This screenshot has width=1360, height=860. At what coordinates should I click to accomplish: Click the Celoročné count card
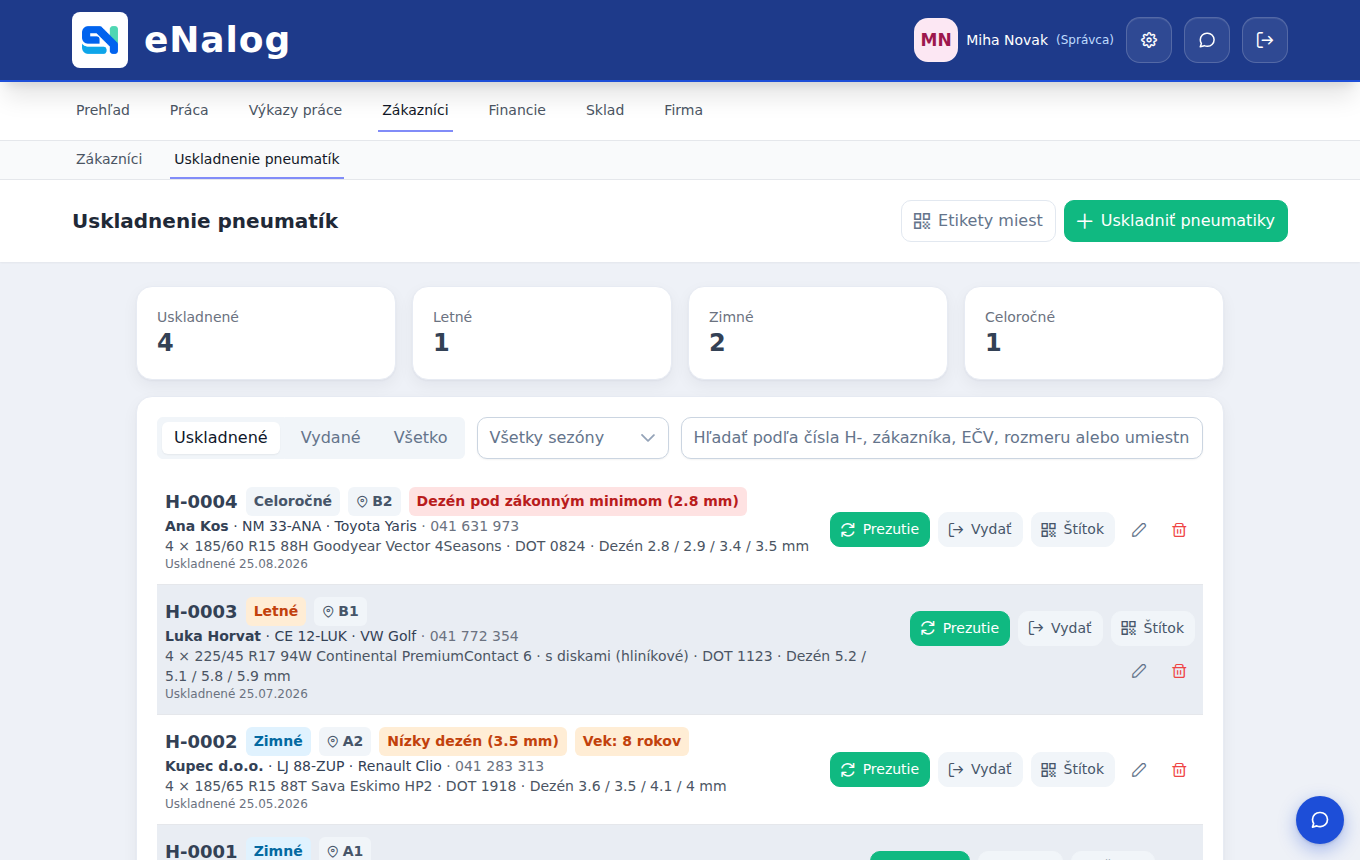coord(1094,333)
